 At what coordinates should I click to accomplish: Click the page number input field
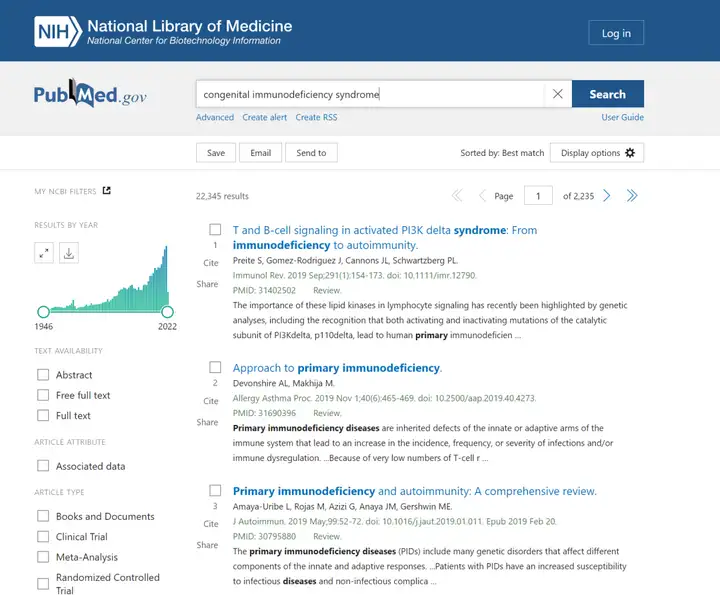point(538,196)
